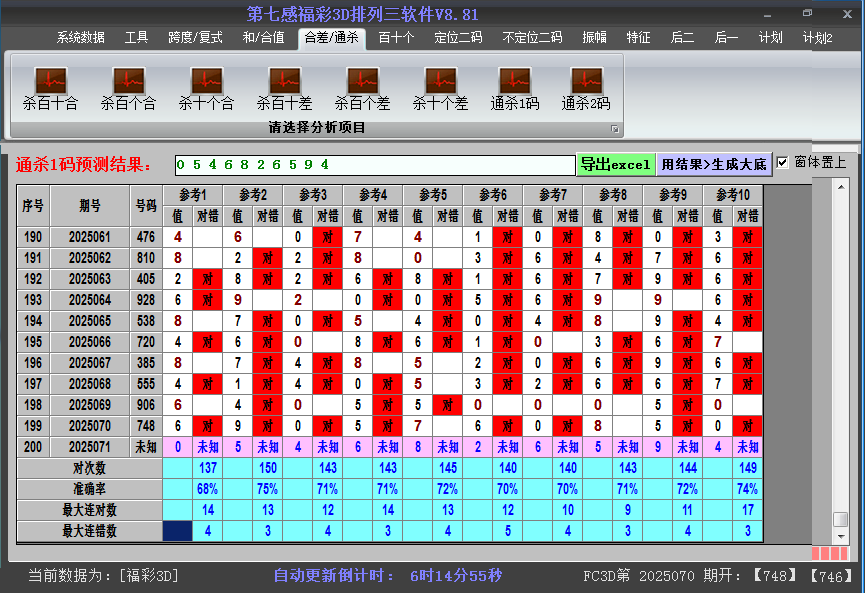
Task: Switch to the 计划2 tab
Action: pos(818,38)
